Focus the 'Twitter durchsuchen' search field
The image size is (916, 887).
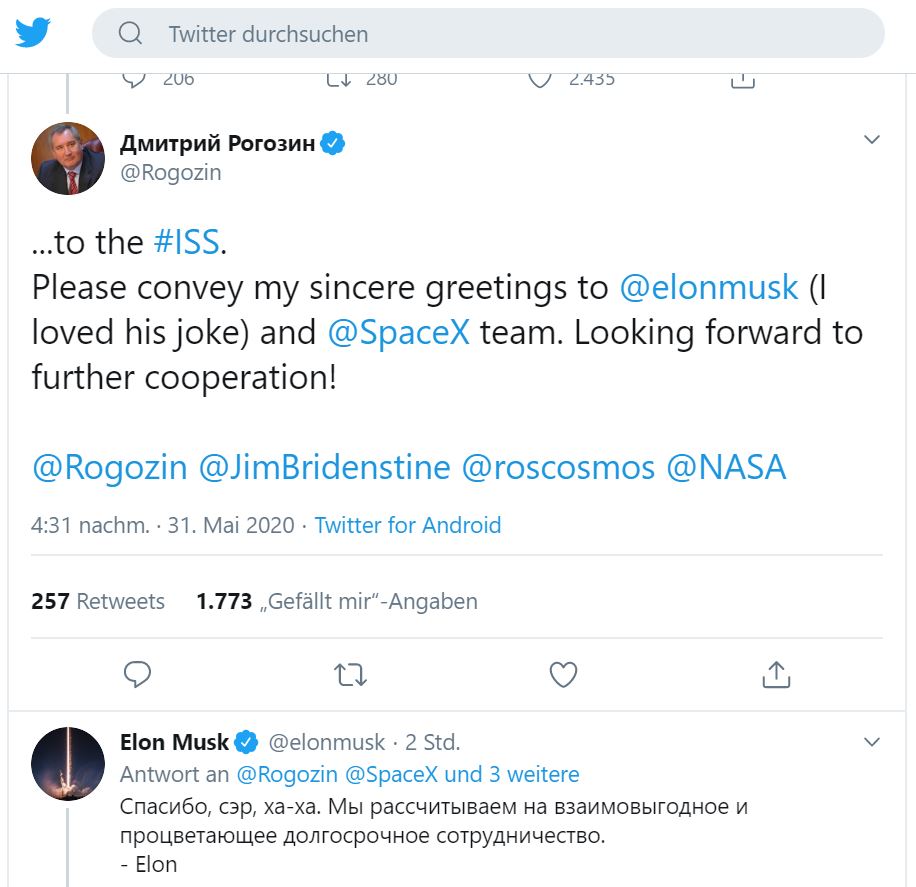[500, 34]
